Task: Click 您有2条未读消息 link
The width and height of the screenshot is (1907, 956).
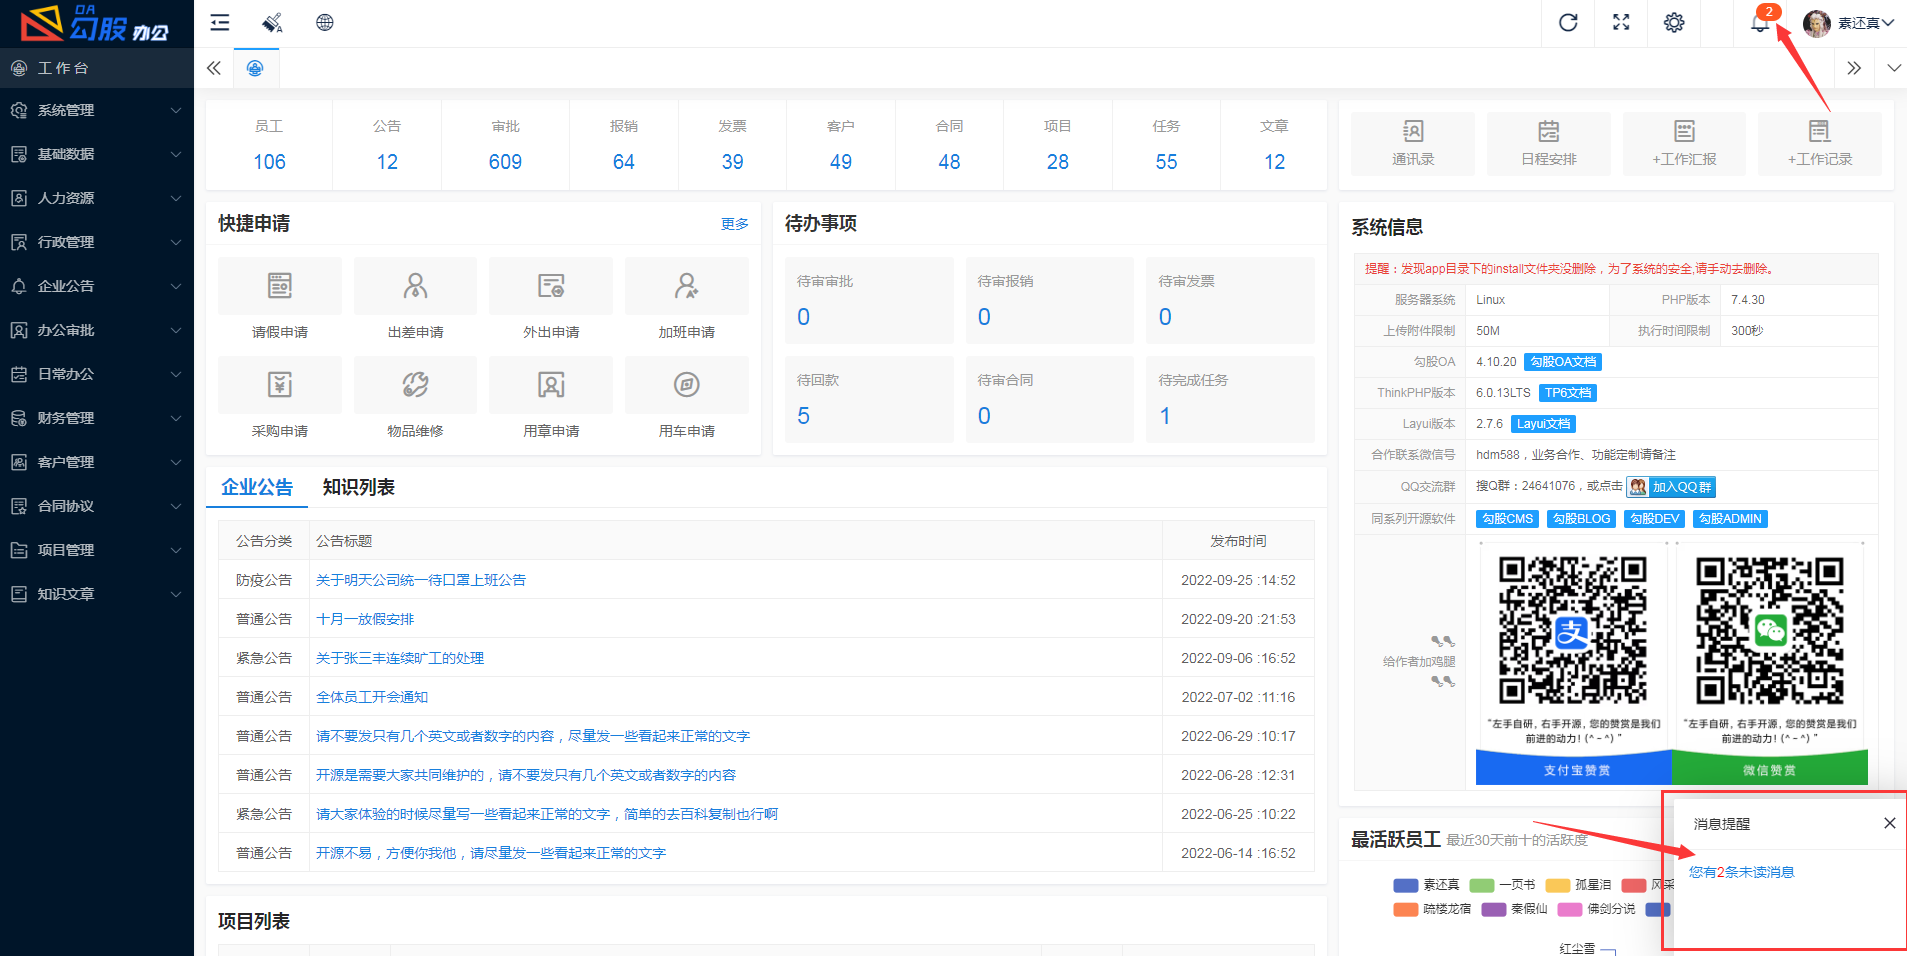Action: (1741, 872)
